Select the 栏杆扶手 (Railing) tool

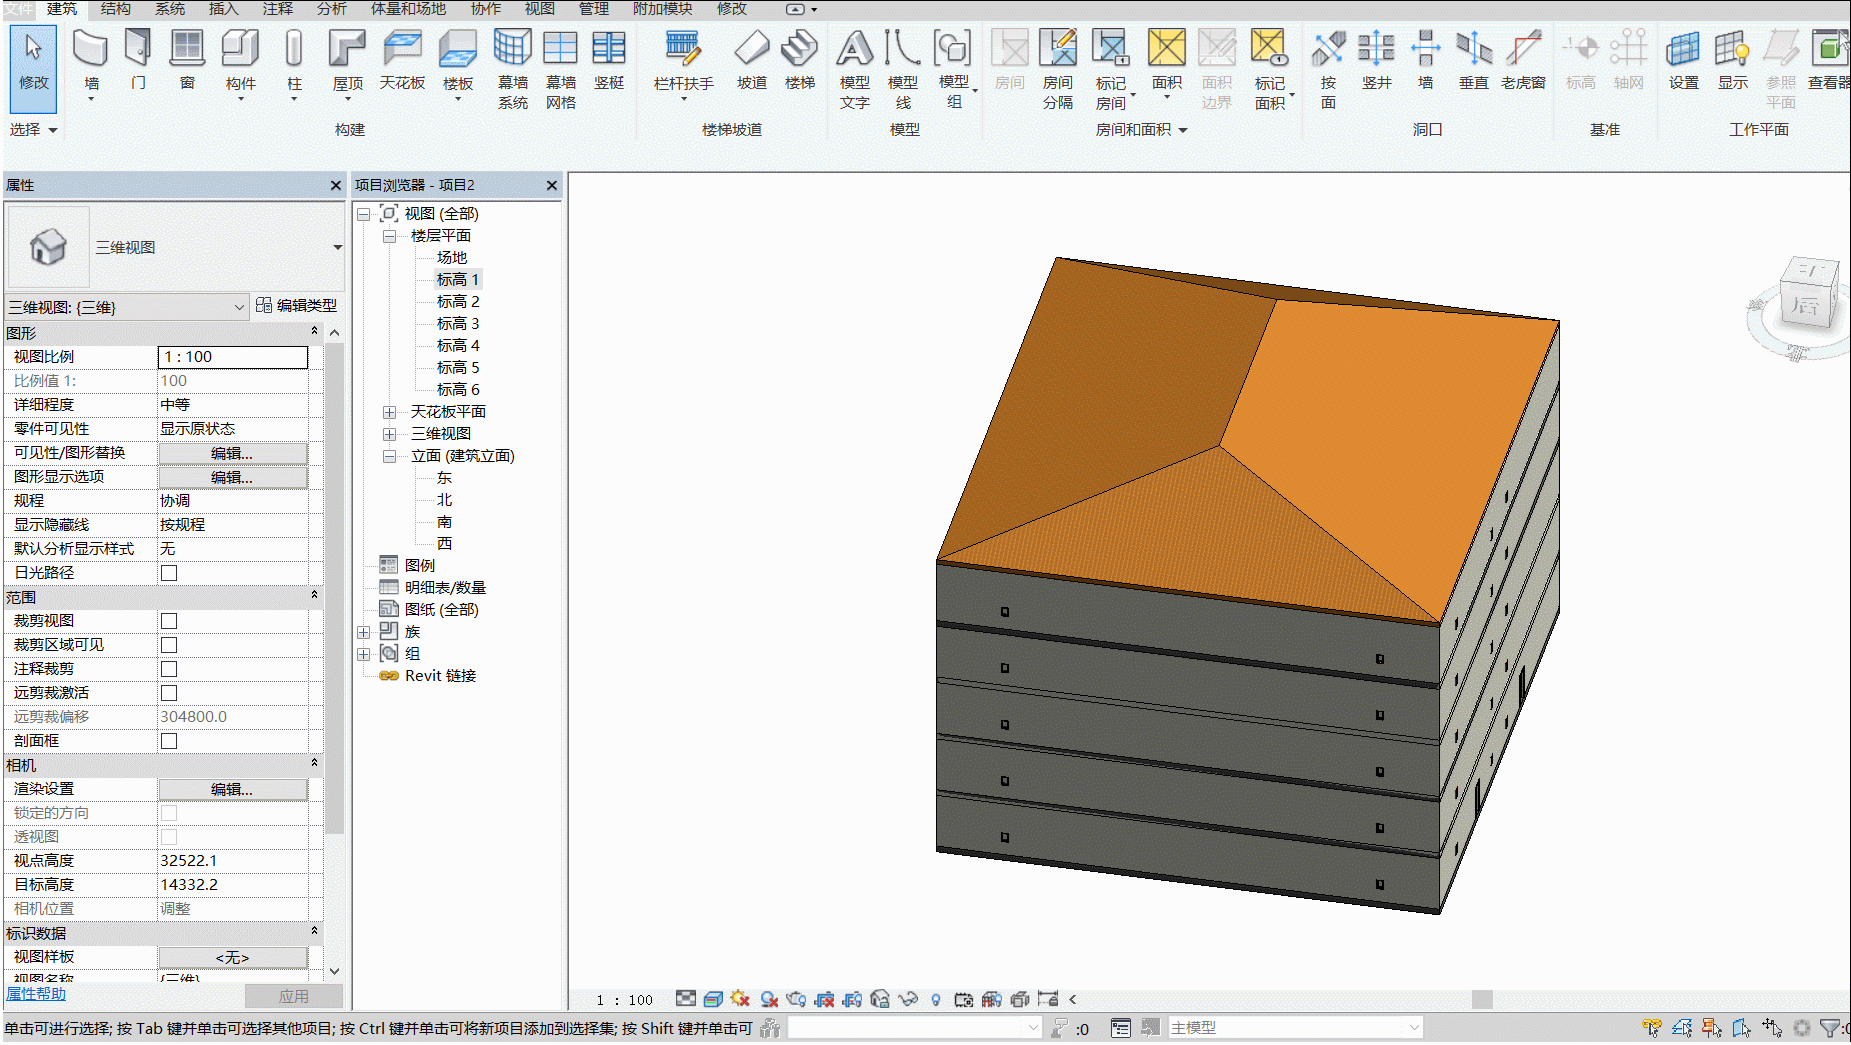684,63
